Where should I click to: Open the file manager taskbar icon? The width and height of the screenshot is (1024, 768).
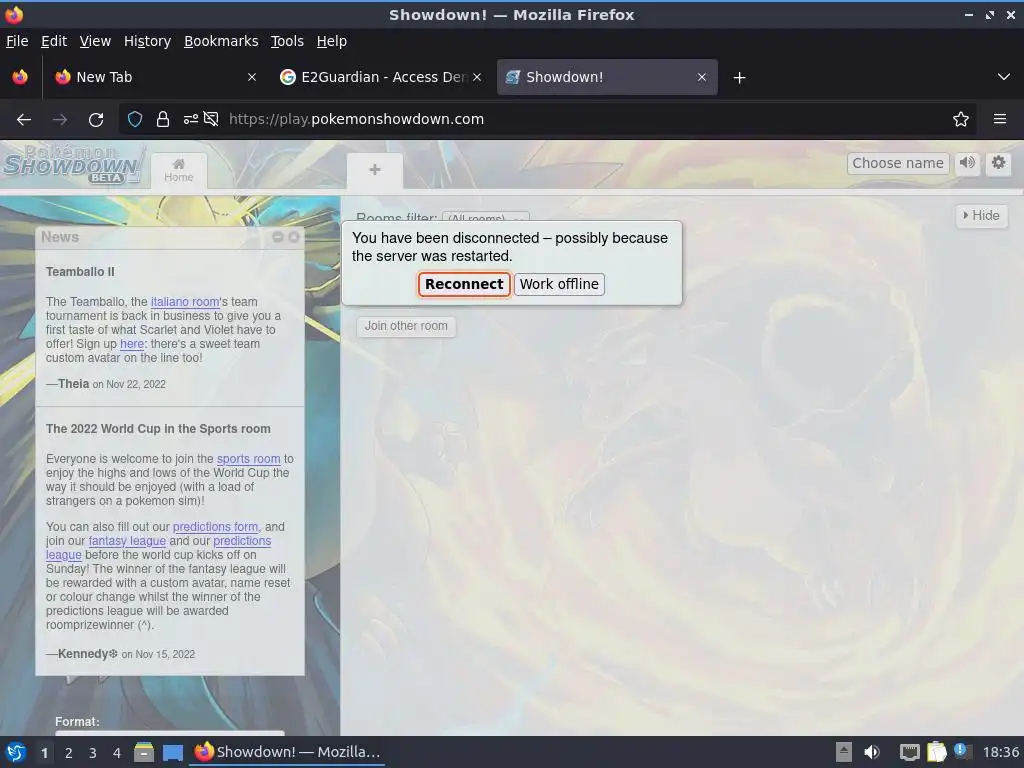[144, 752]
